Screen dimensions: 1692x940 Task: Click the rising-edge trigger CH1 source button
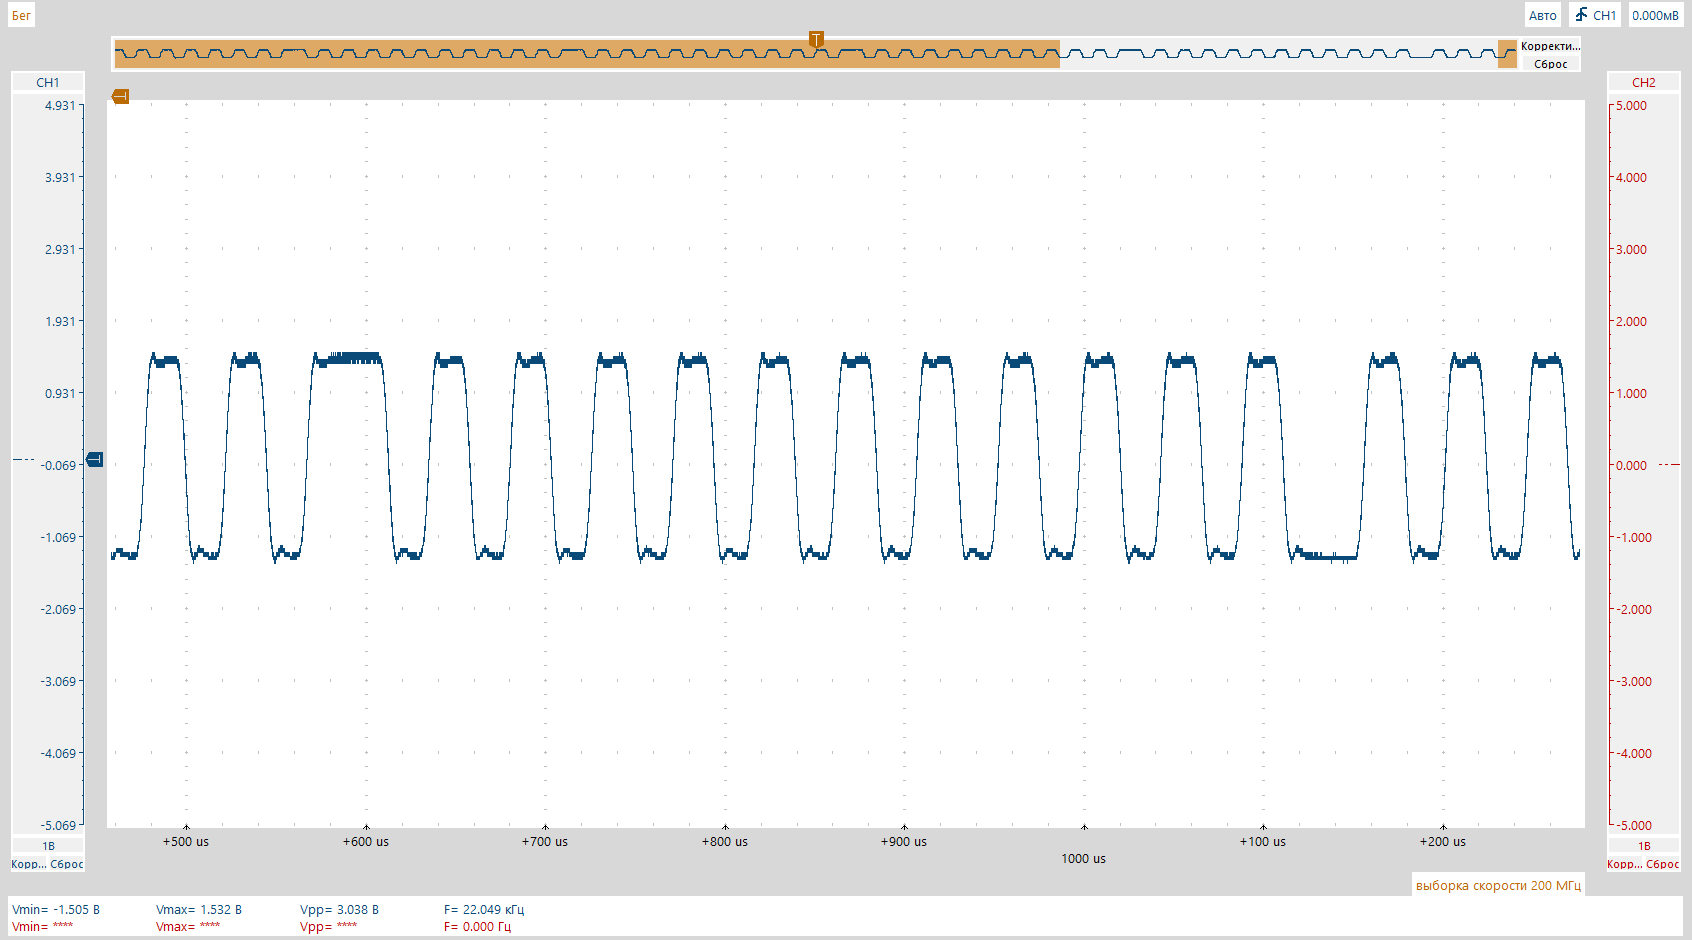[x=1594, y=15]
